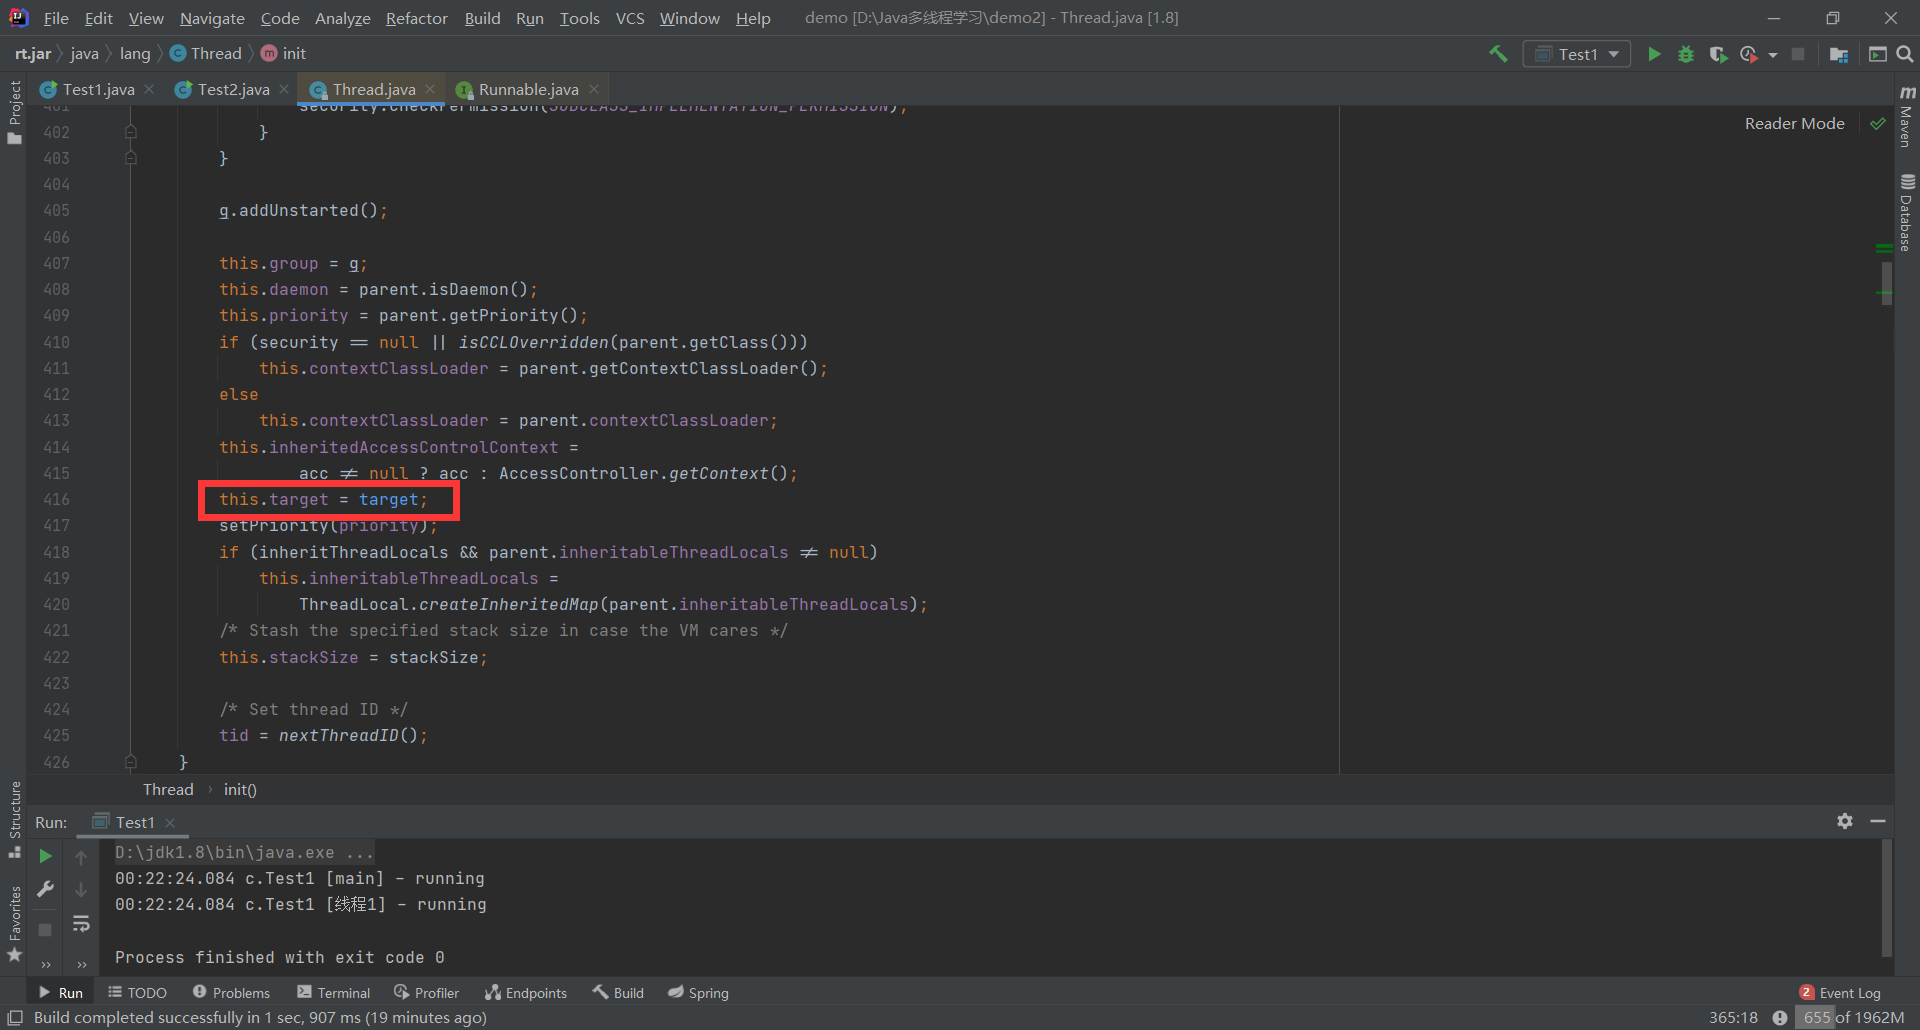Click the Build tool window button
The image size is (1920, 1030).
click(618, 992)
